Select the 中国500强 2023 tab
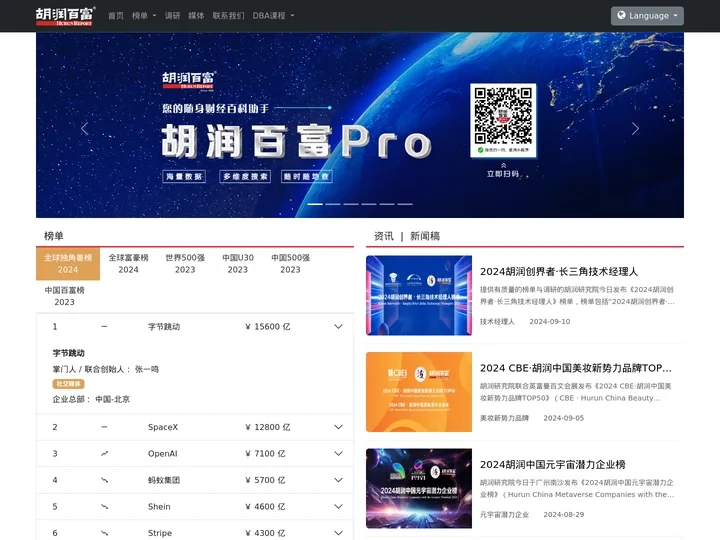 pos(290,264)
